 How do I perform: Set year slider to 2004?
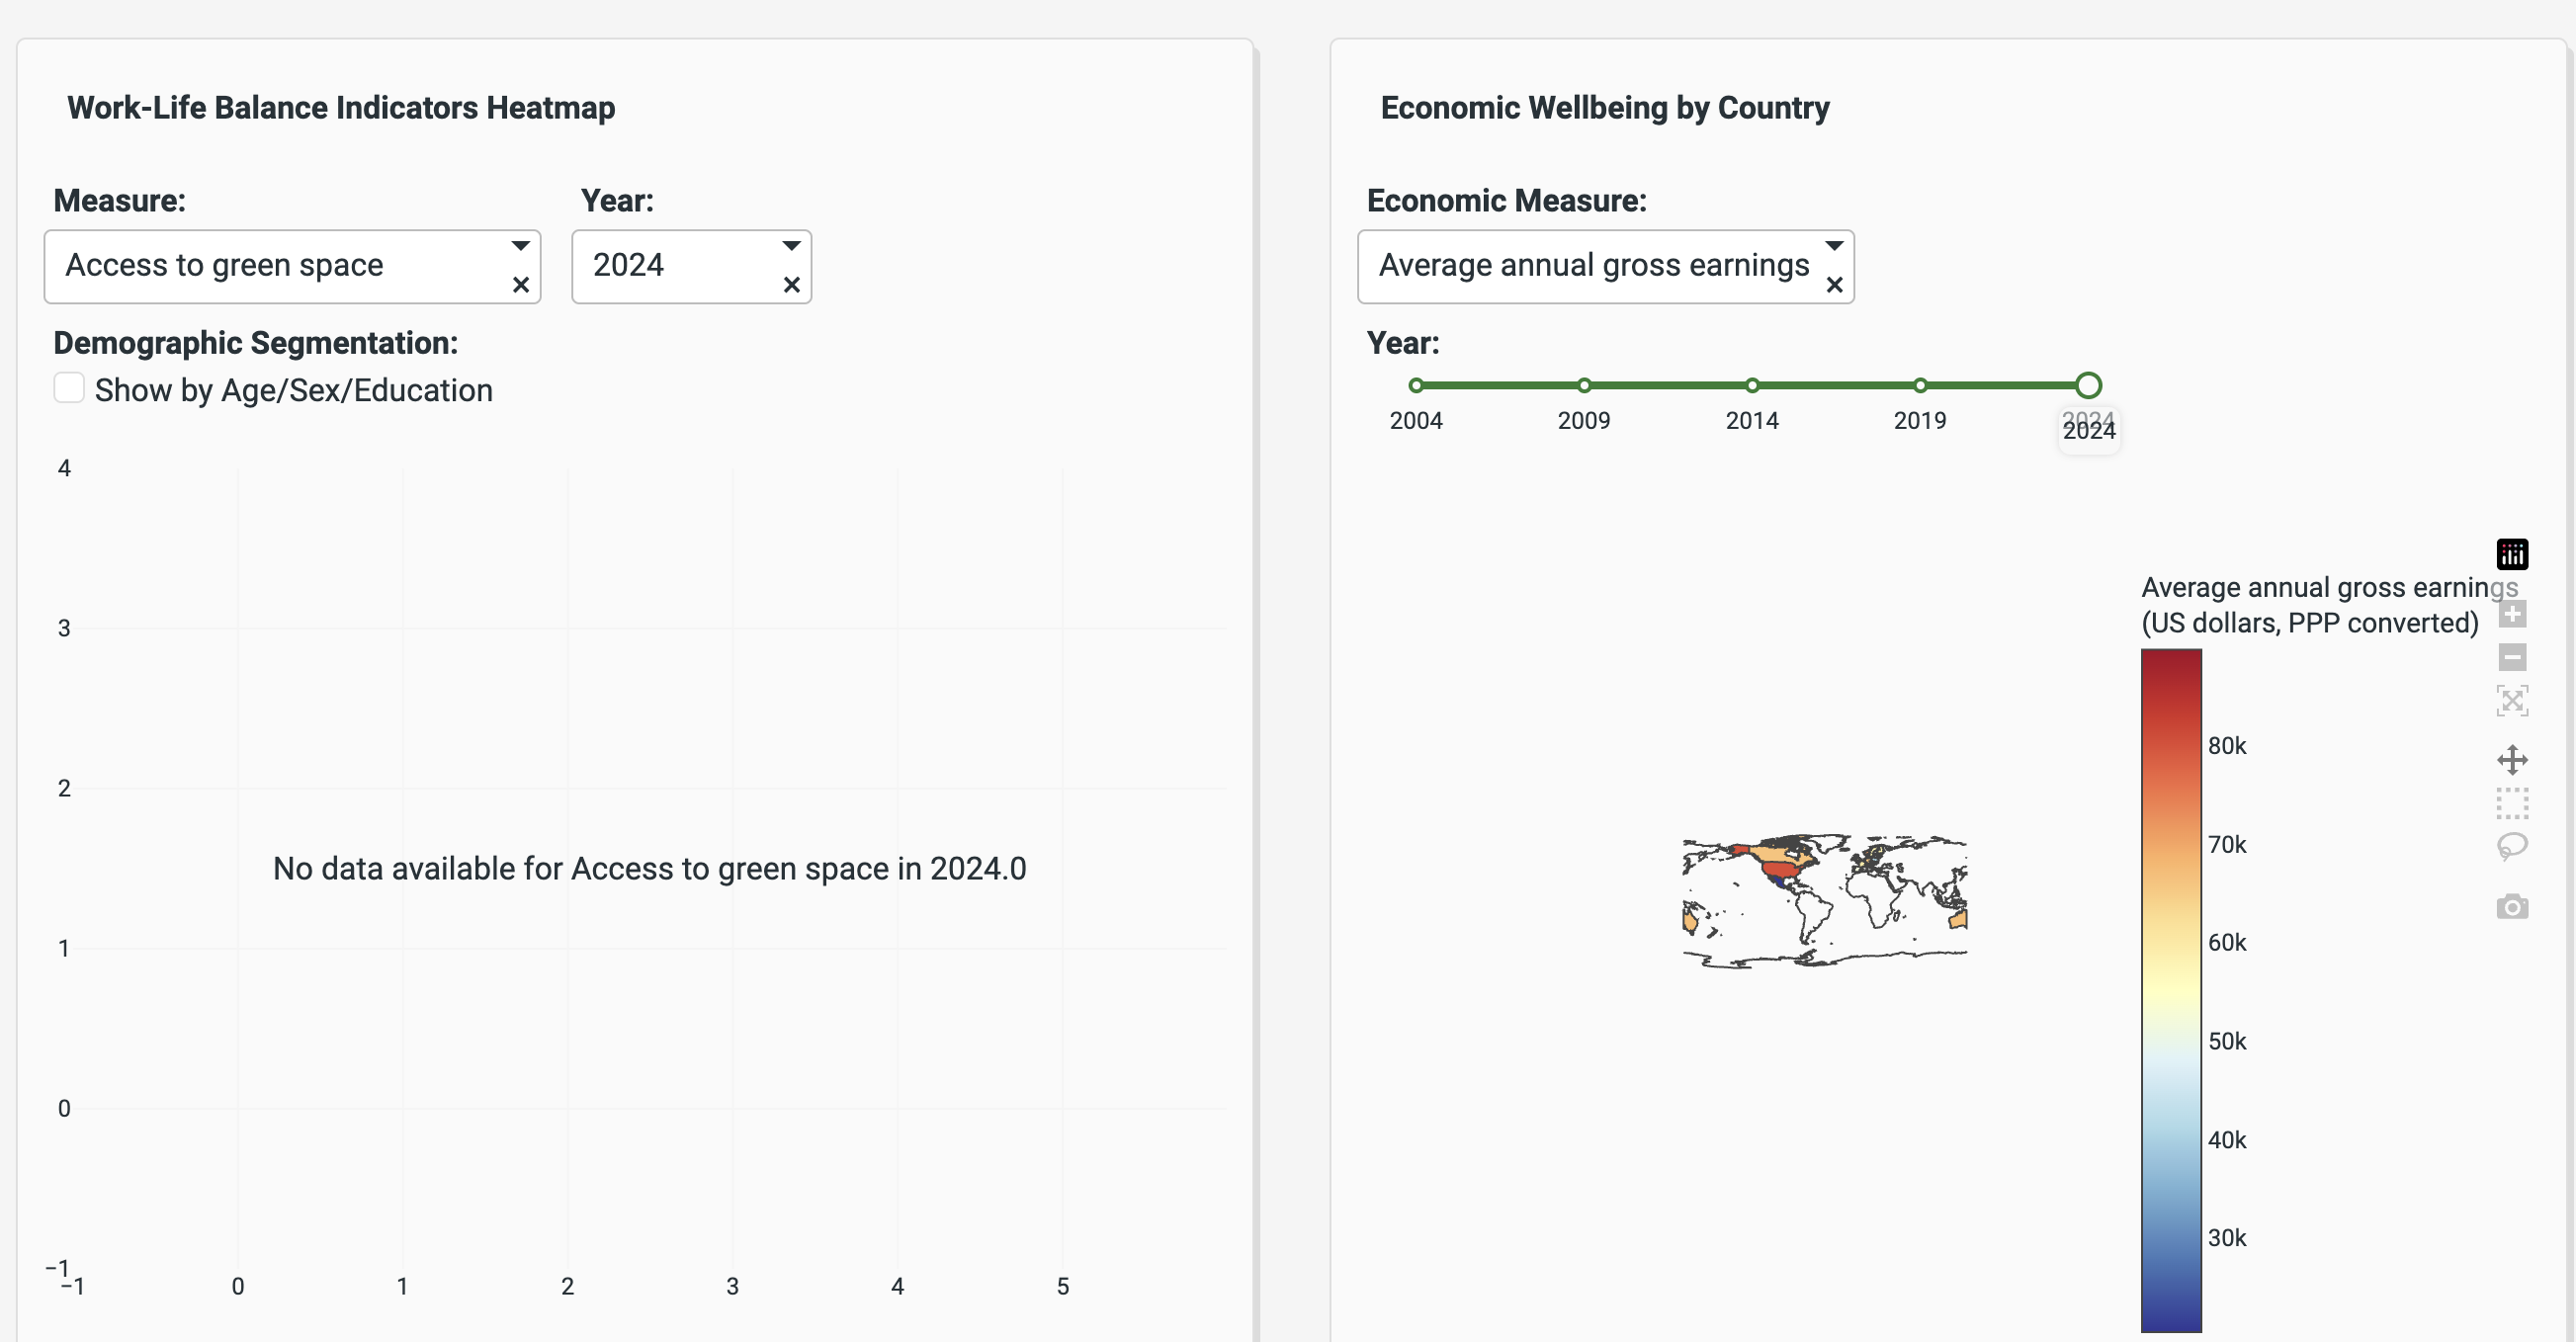[x=1415, y=385]
